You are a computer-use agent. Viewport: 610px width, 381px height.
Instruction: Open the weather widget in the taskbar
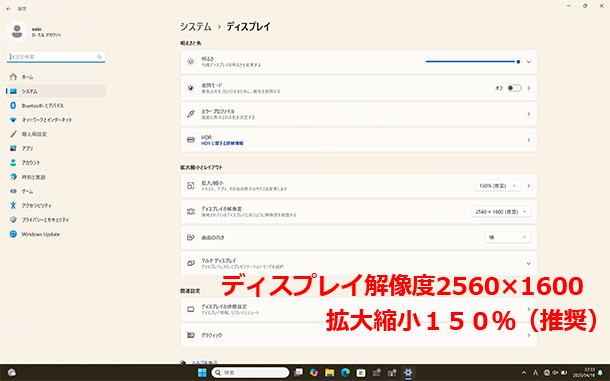[12, 373]
